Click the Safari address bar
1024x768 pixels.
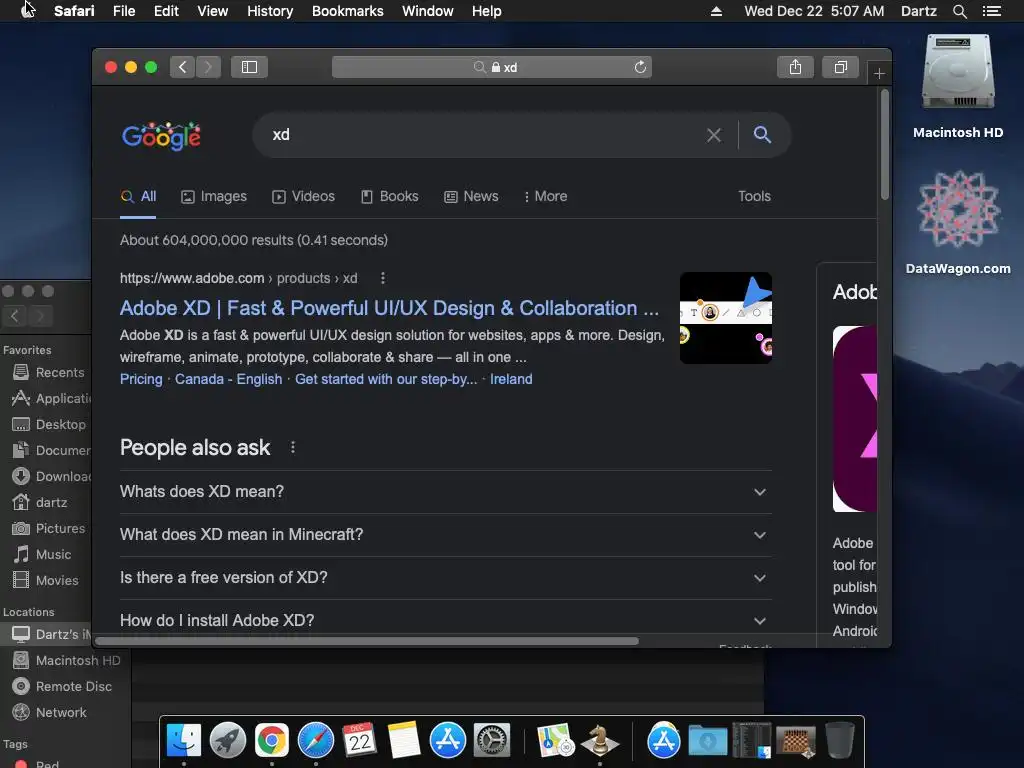(492, 67)
